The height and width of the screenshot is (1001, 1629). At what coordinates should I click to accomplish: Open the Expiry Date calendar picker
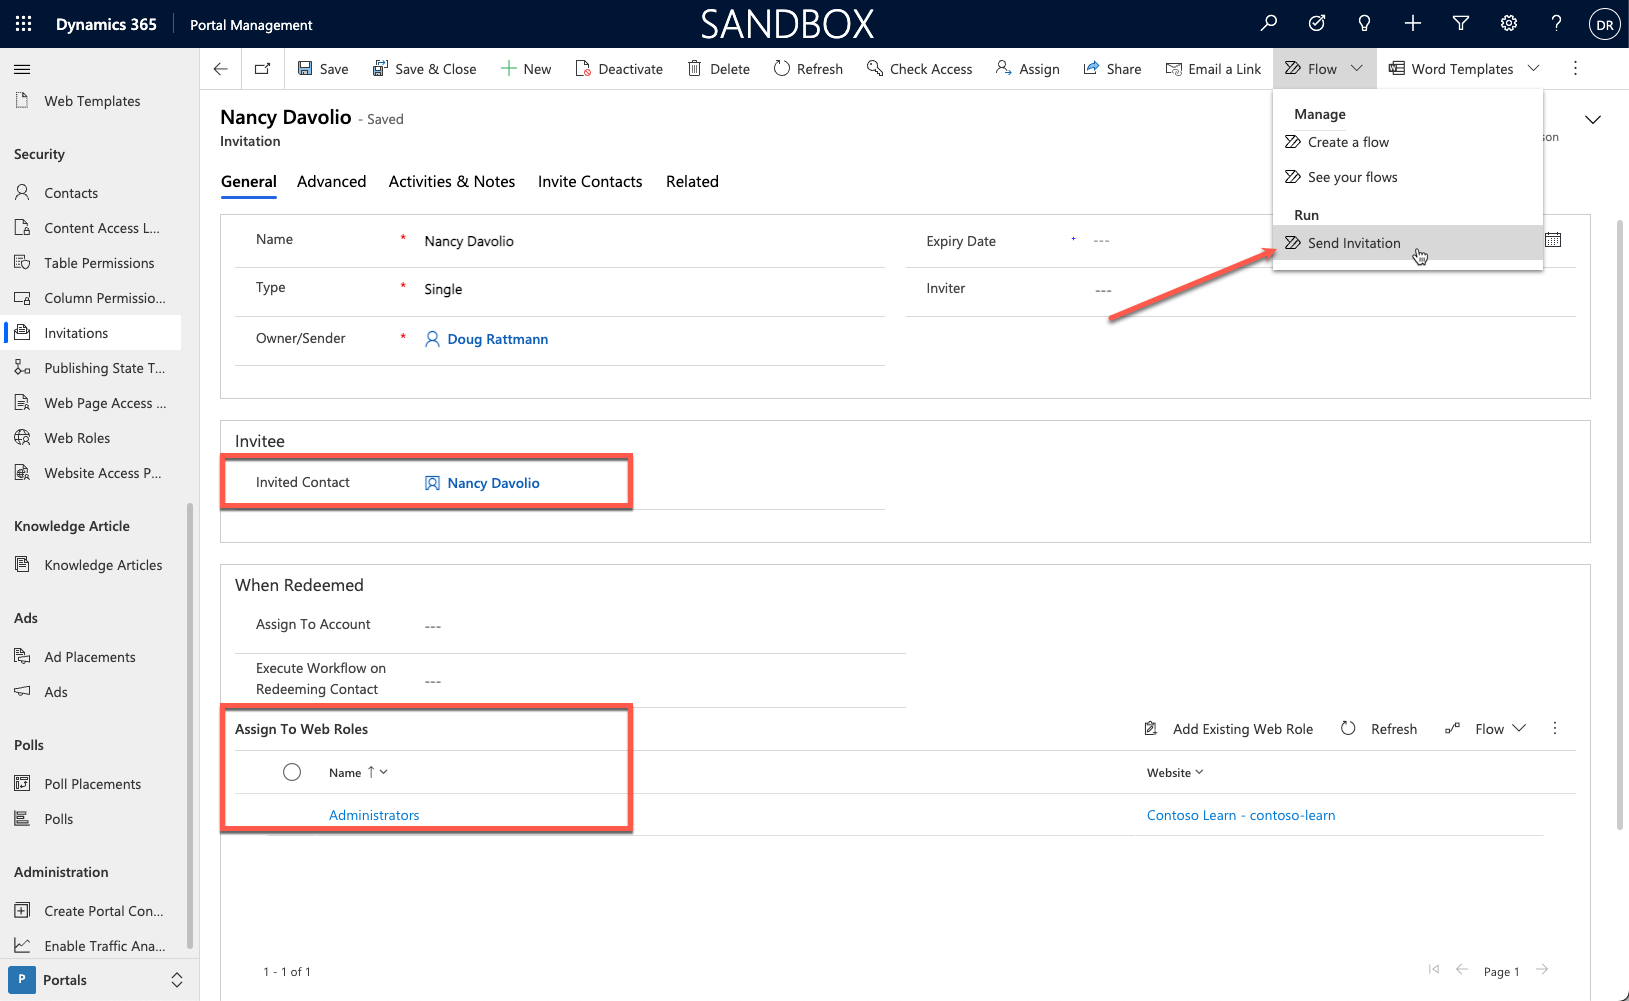(x=1553, y=240)
